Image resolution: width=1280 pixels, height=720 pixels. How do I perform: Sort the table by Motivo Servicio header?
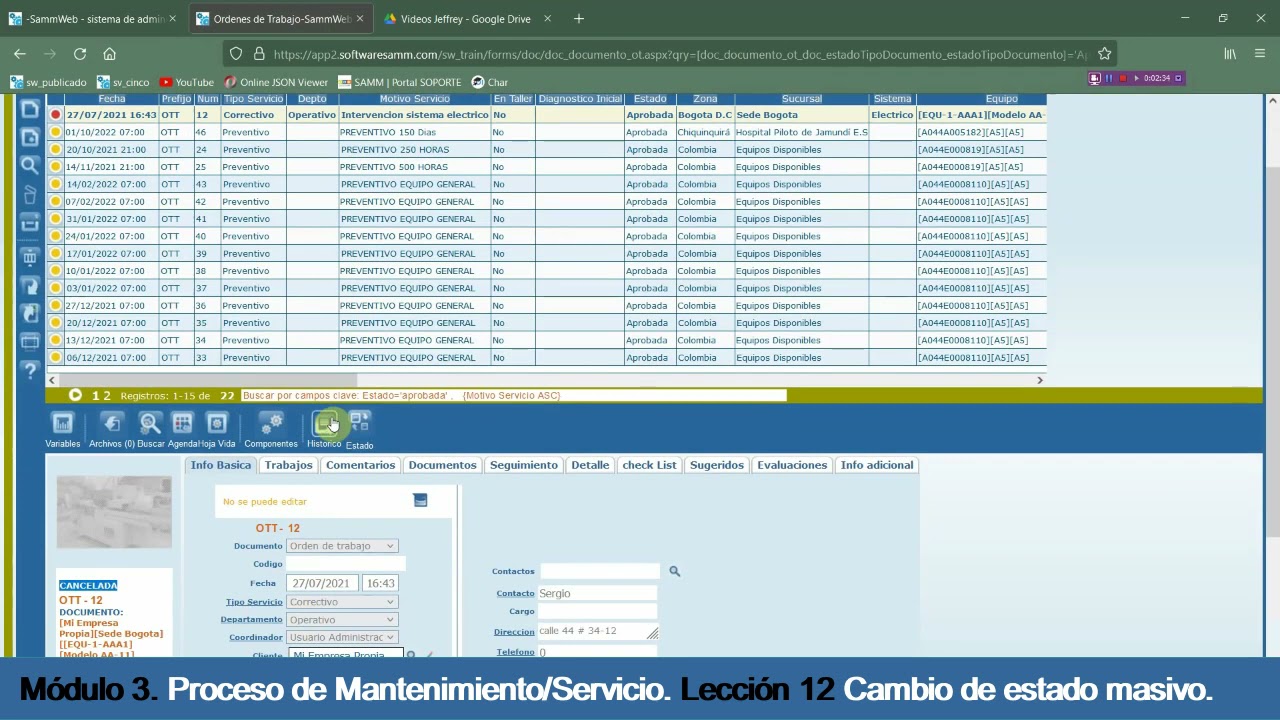[414, 99]
